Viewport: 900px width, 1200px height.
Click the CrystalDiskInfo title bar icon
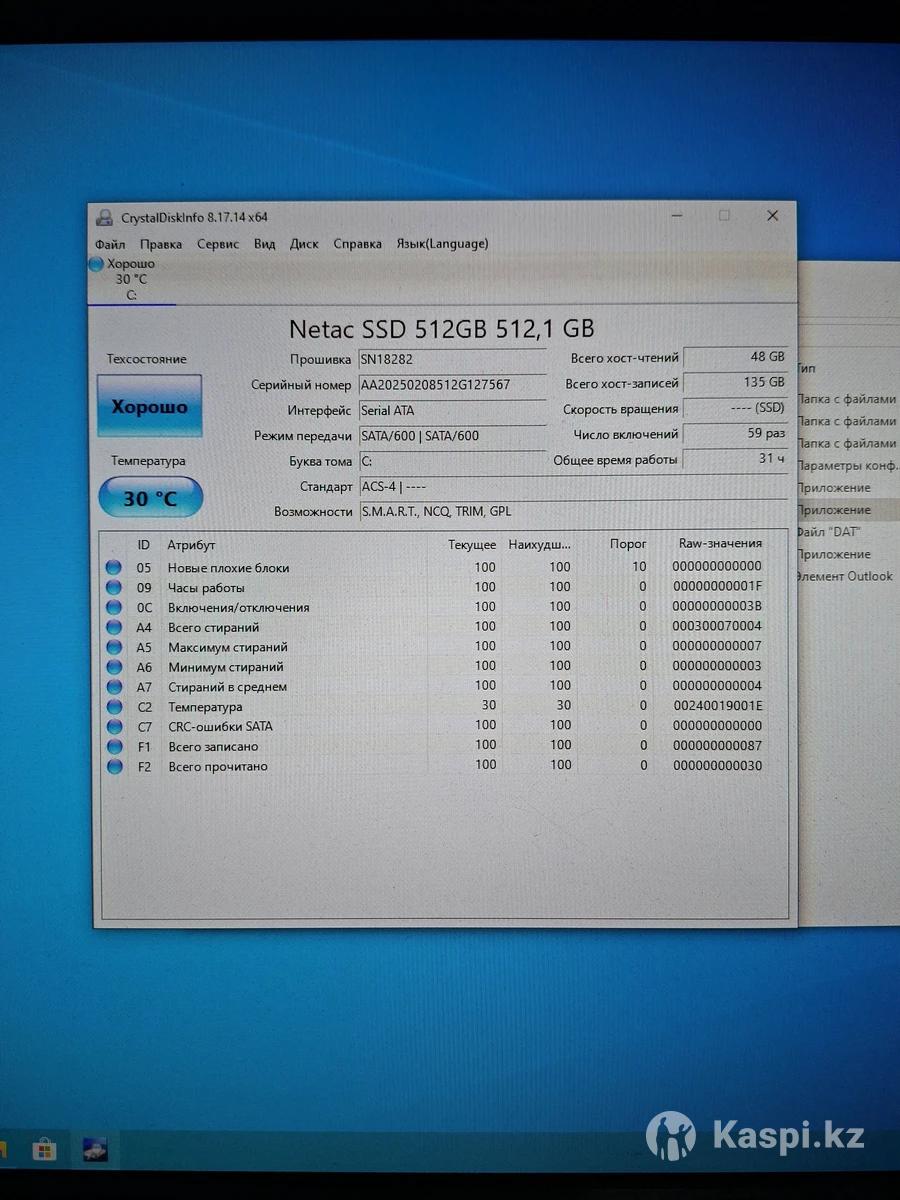(105, 217)
